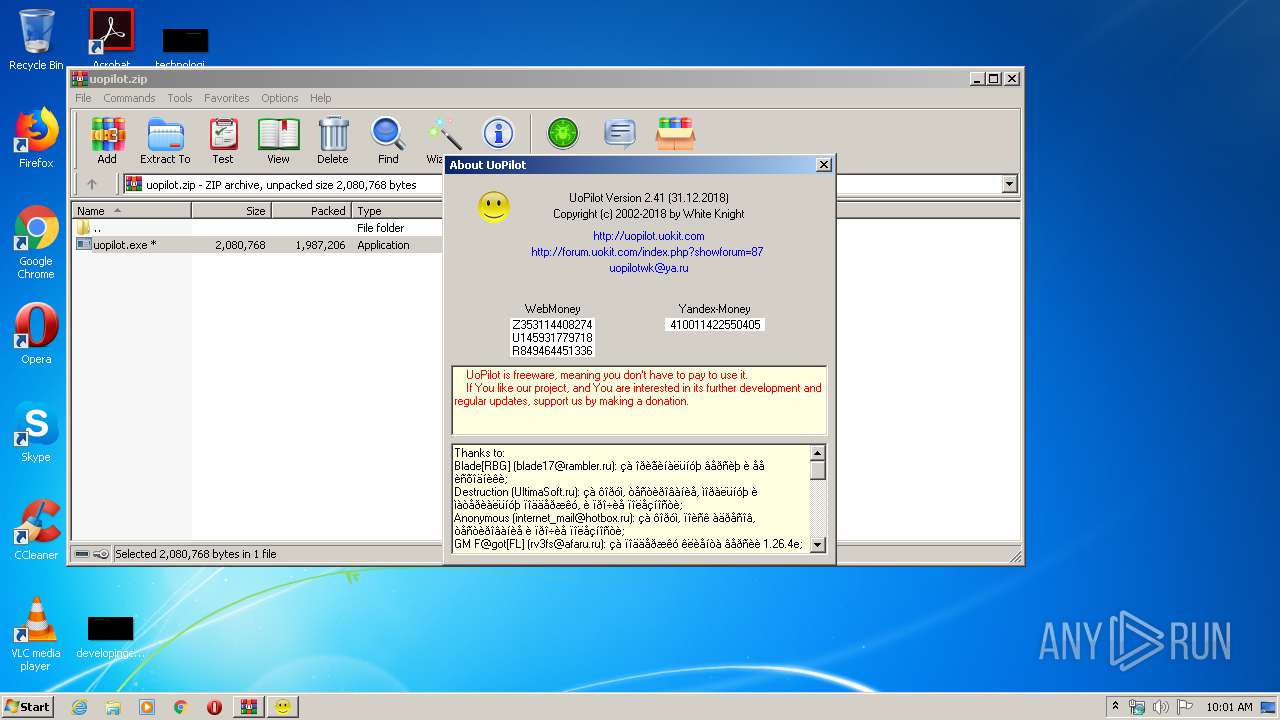The image size is (1280, 720).
Task: Click the WebMoney Z353114408274 value
Action: click(552, 325)
